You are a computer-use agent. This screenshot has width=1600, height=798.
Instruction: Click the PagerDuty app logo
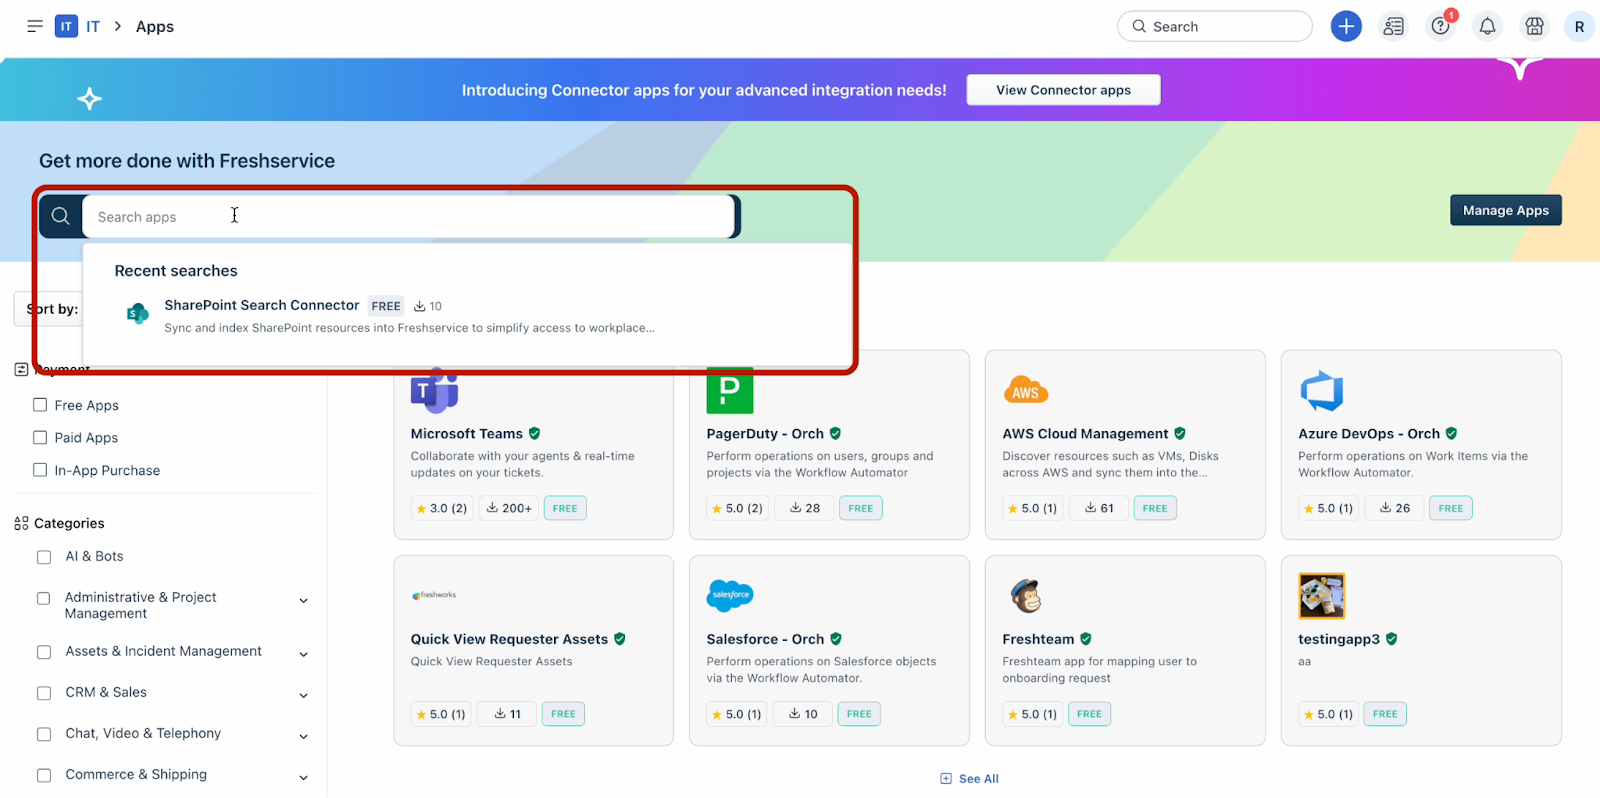[730, 391]
